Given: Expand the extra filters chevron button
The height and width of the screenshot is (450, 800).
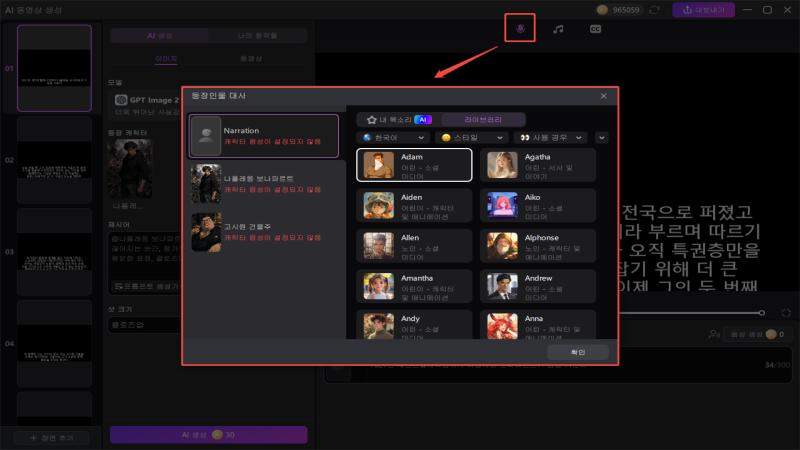Looking at the screenshot, I should coord(602,138).
